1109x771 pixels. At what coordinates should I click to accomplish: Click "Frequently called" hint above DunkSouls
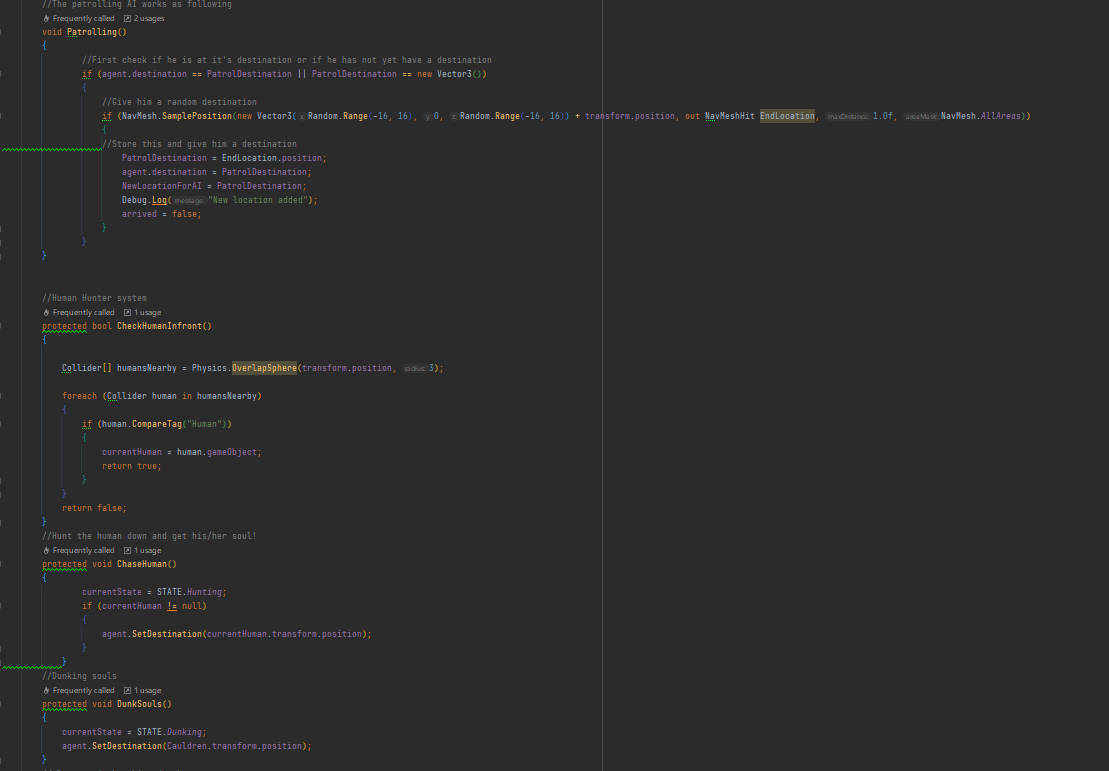click(x=83, y=690)
